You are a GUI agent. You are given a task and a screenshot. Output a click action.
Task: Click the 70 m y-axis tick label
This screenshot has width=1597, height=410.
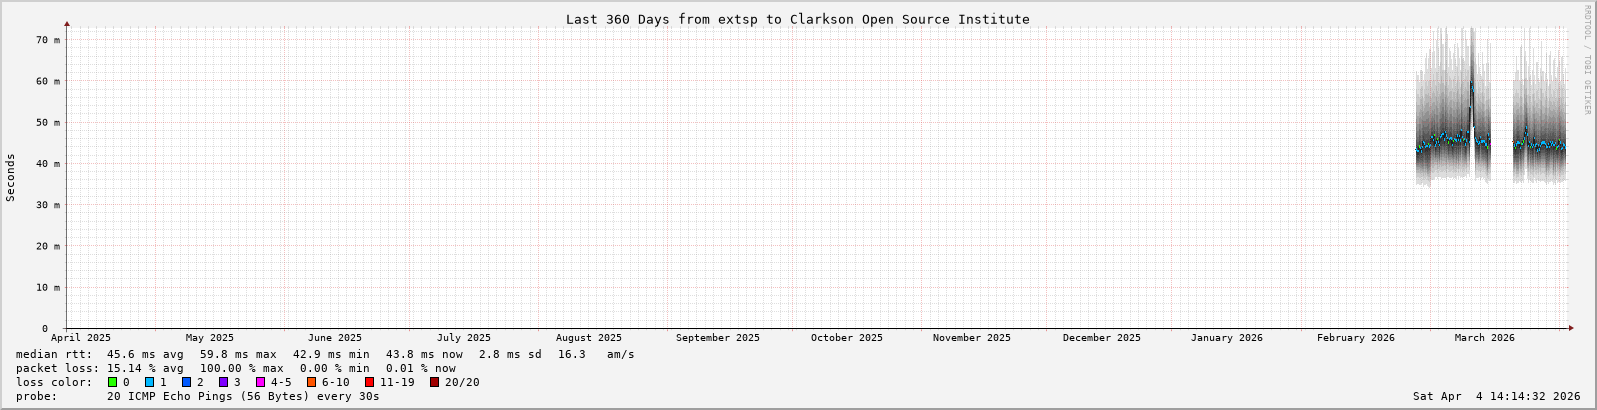48,40
